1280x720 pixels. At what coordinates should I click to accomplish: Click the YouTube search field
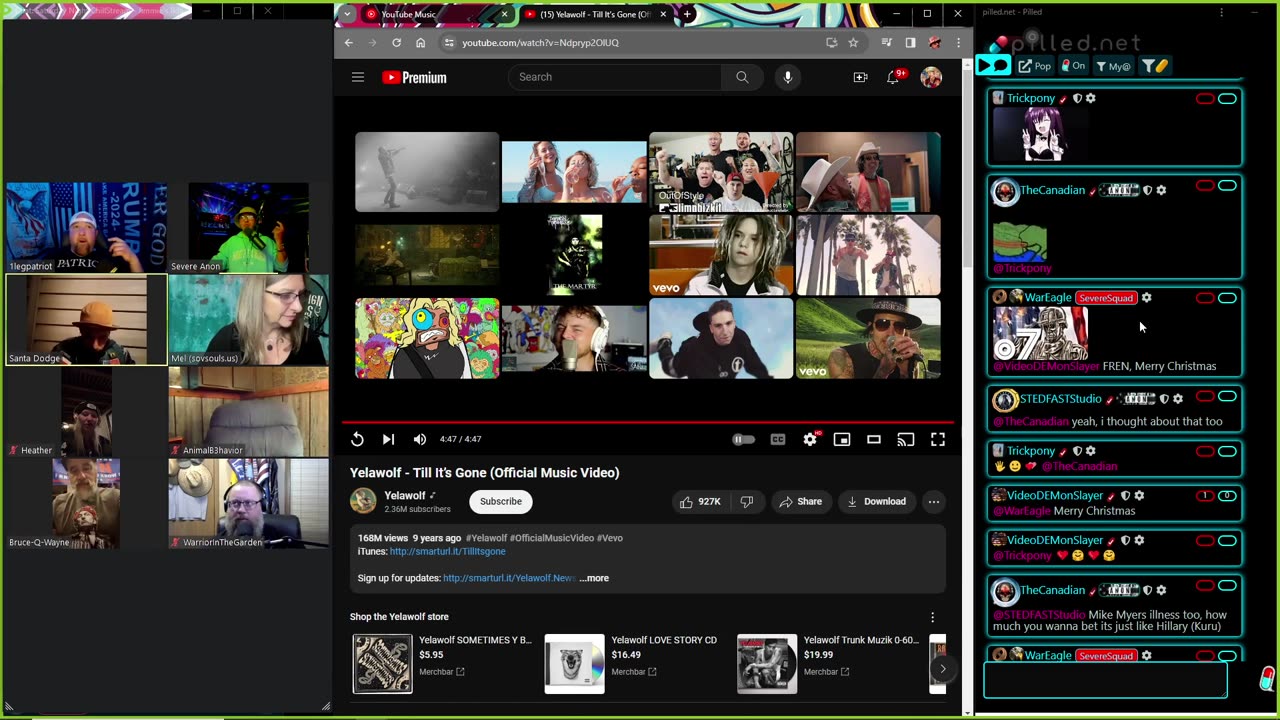(615, 77)
